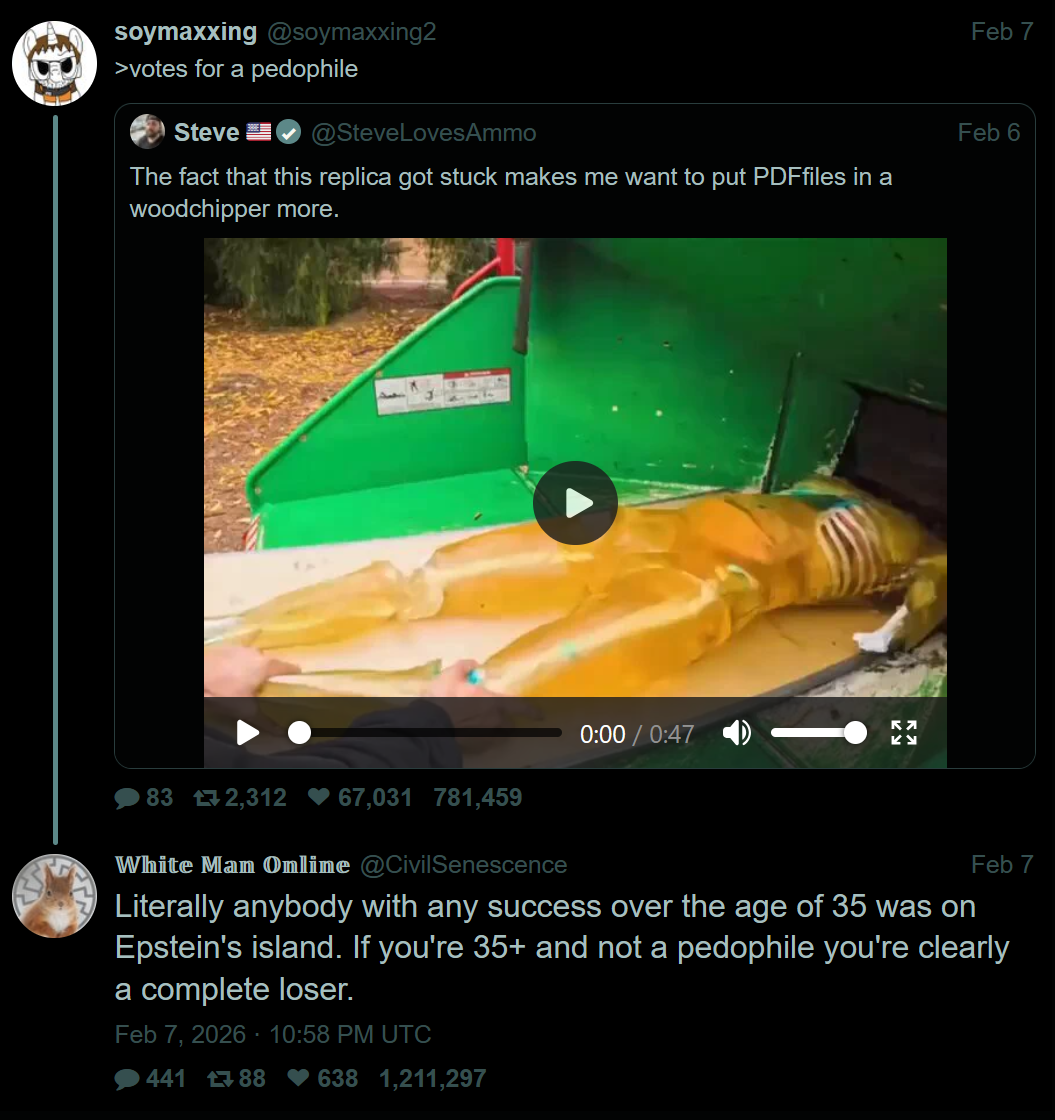Open the soymaxxing profile avatar

click(54, 63)
